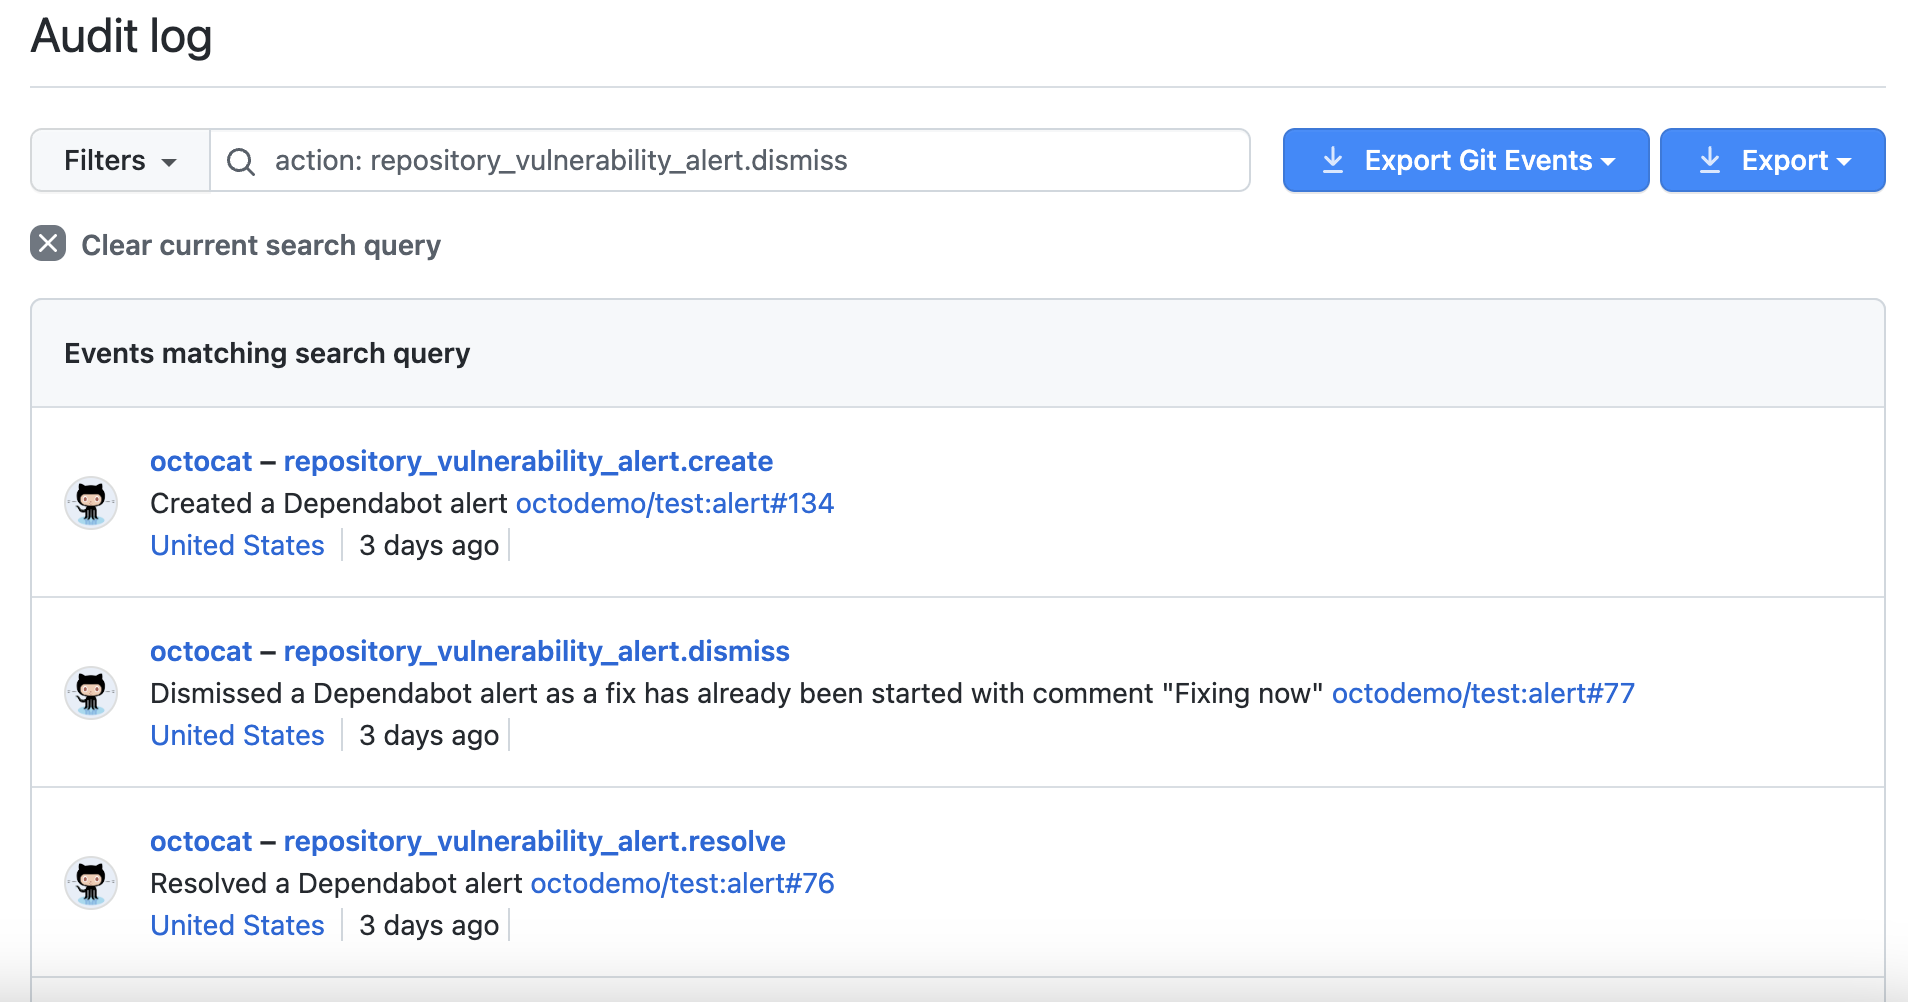The height and width of the screenshot is (1002, 1908).
Task: Click the circular X clear icon
Action: (46, 244)
